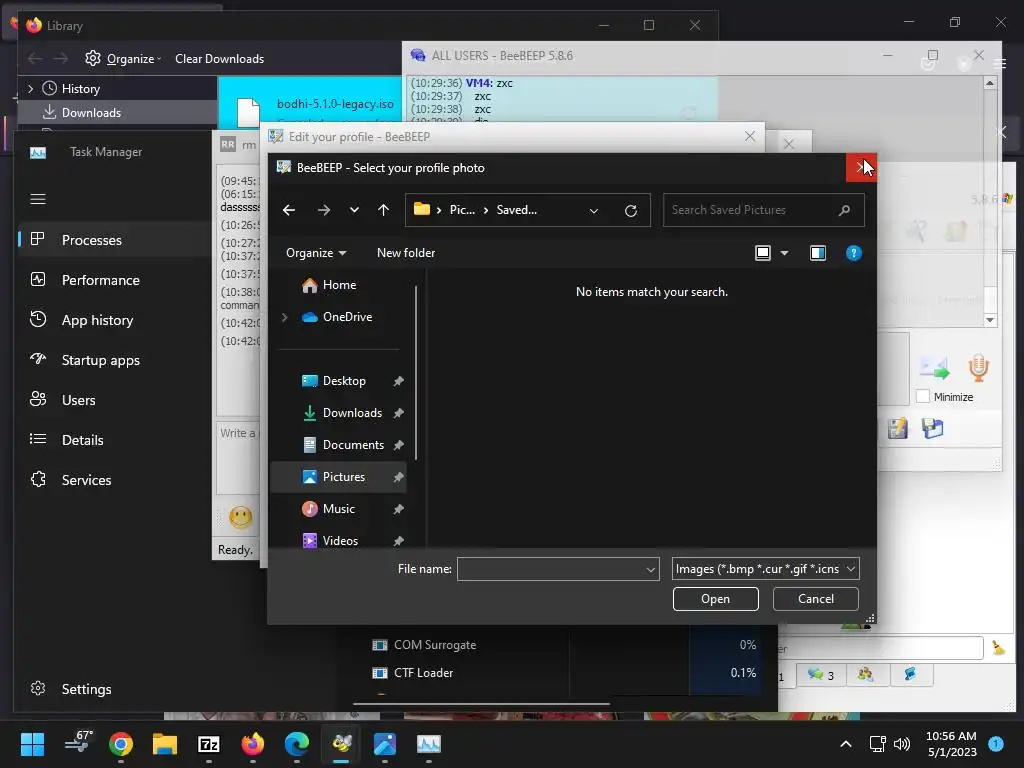Open Google Chrome from the taskbar
The height and width of the screenshot is (768, 1024).
pos(121,744)
